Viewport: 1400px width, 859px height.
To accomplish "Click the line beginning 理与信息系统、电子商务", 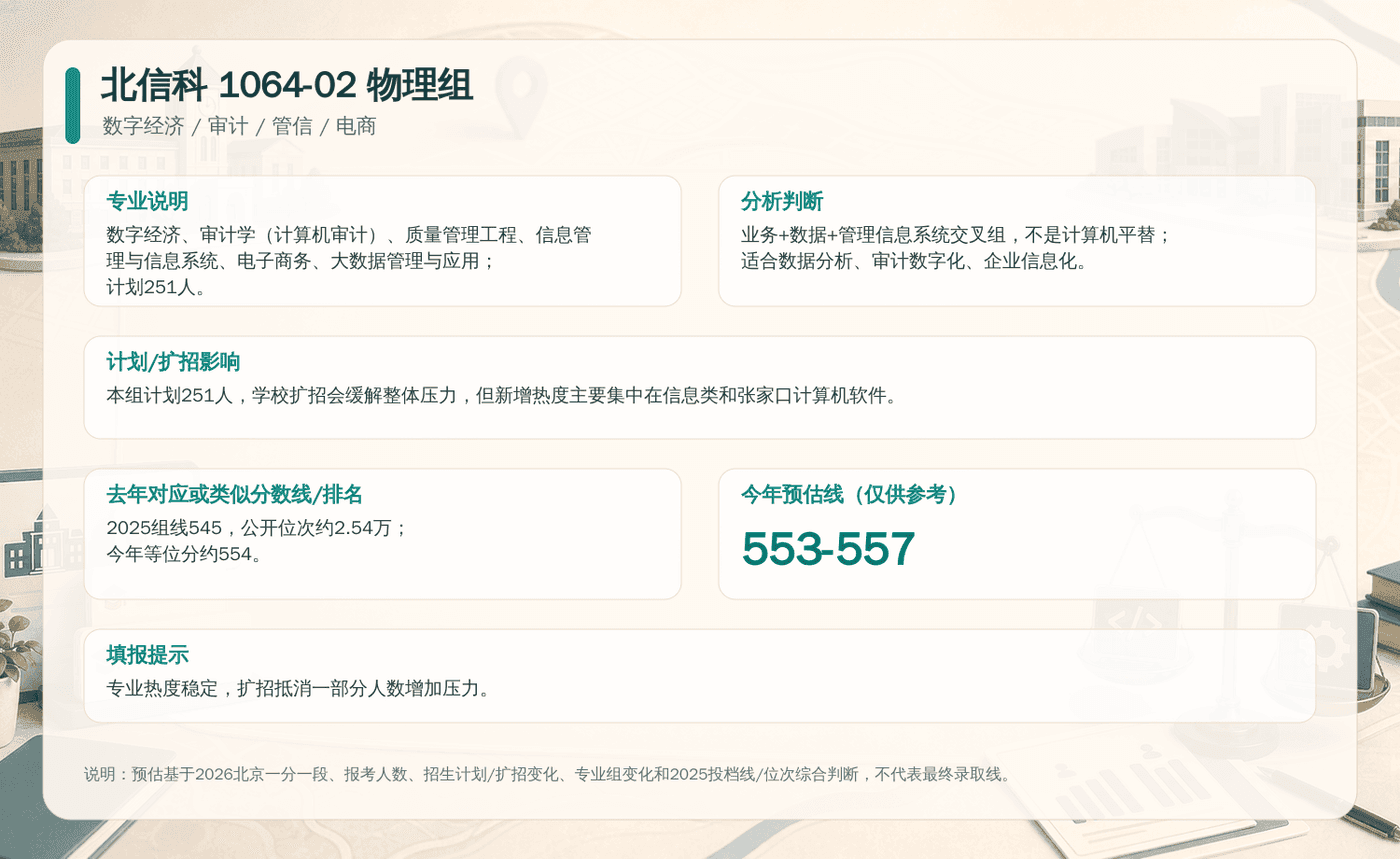I will tap(301, 261).
